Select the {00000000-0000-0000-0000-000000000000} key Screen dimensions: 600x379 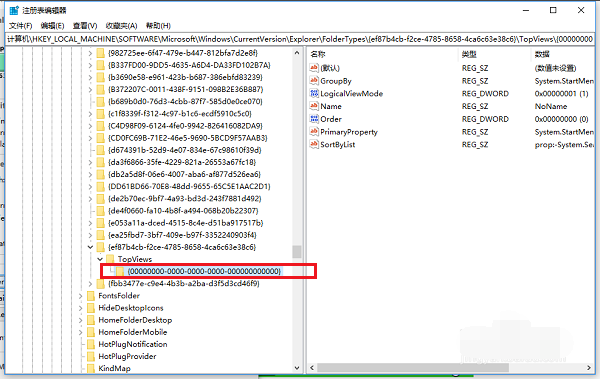tap(204, 271)
